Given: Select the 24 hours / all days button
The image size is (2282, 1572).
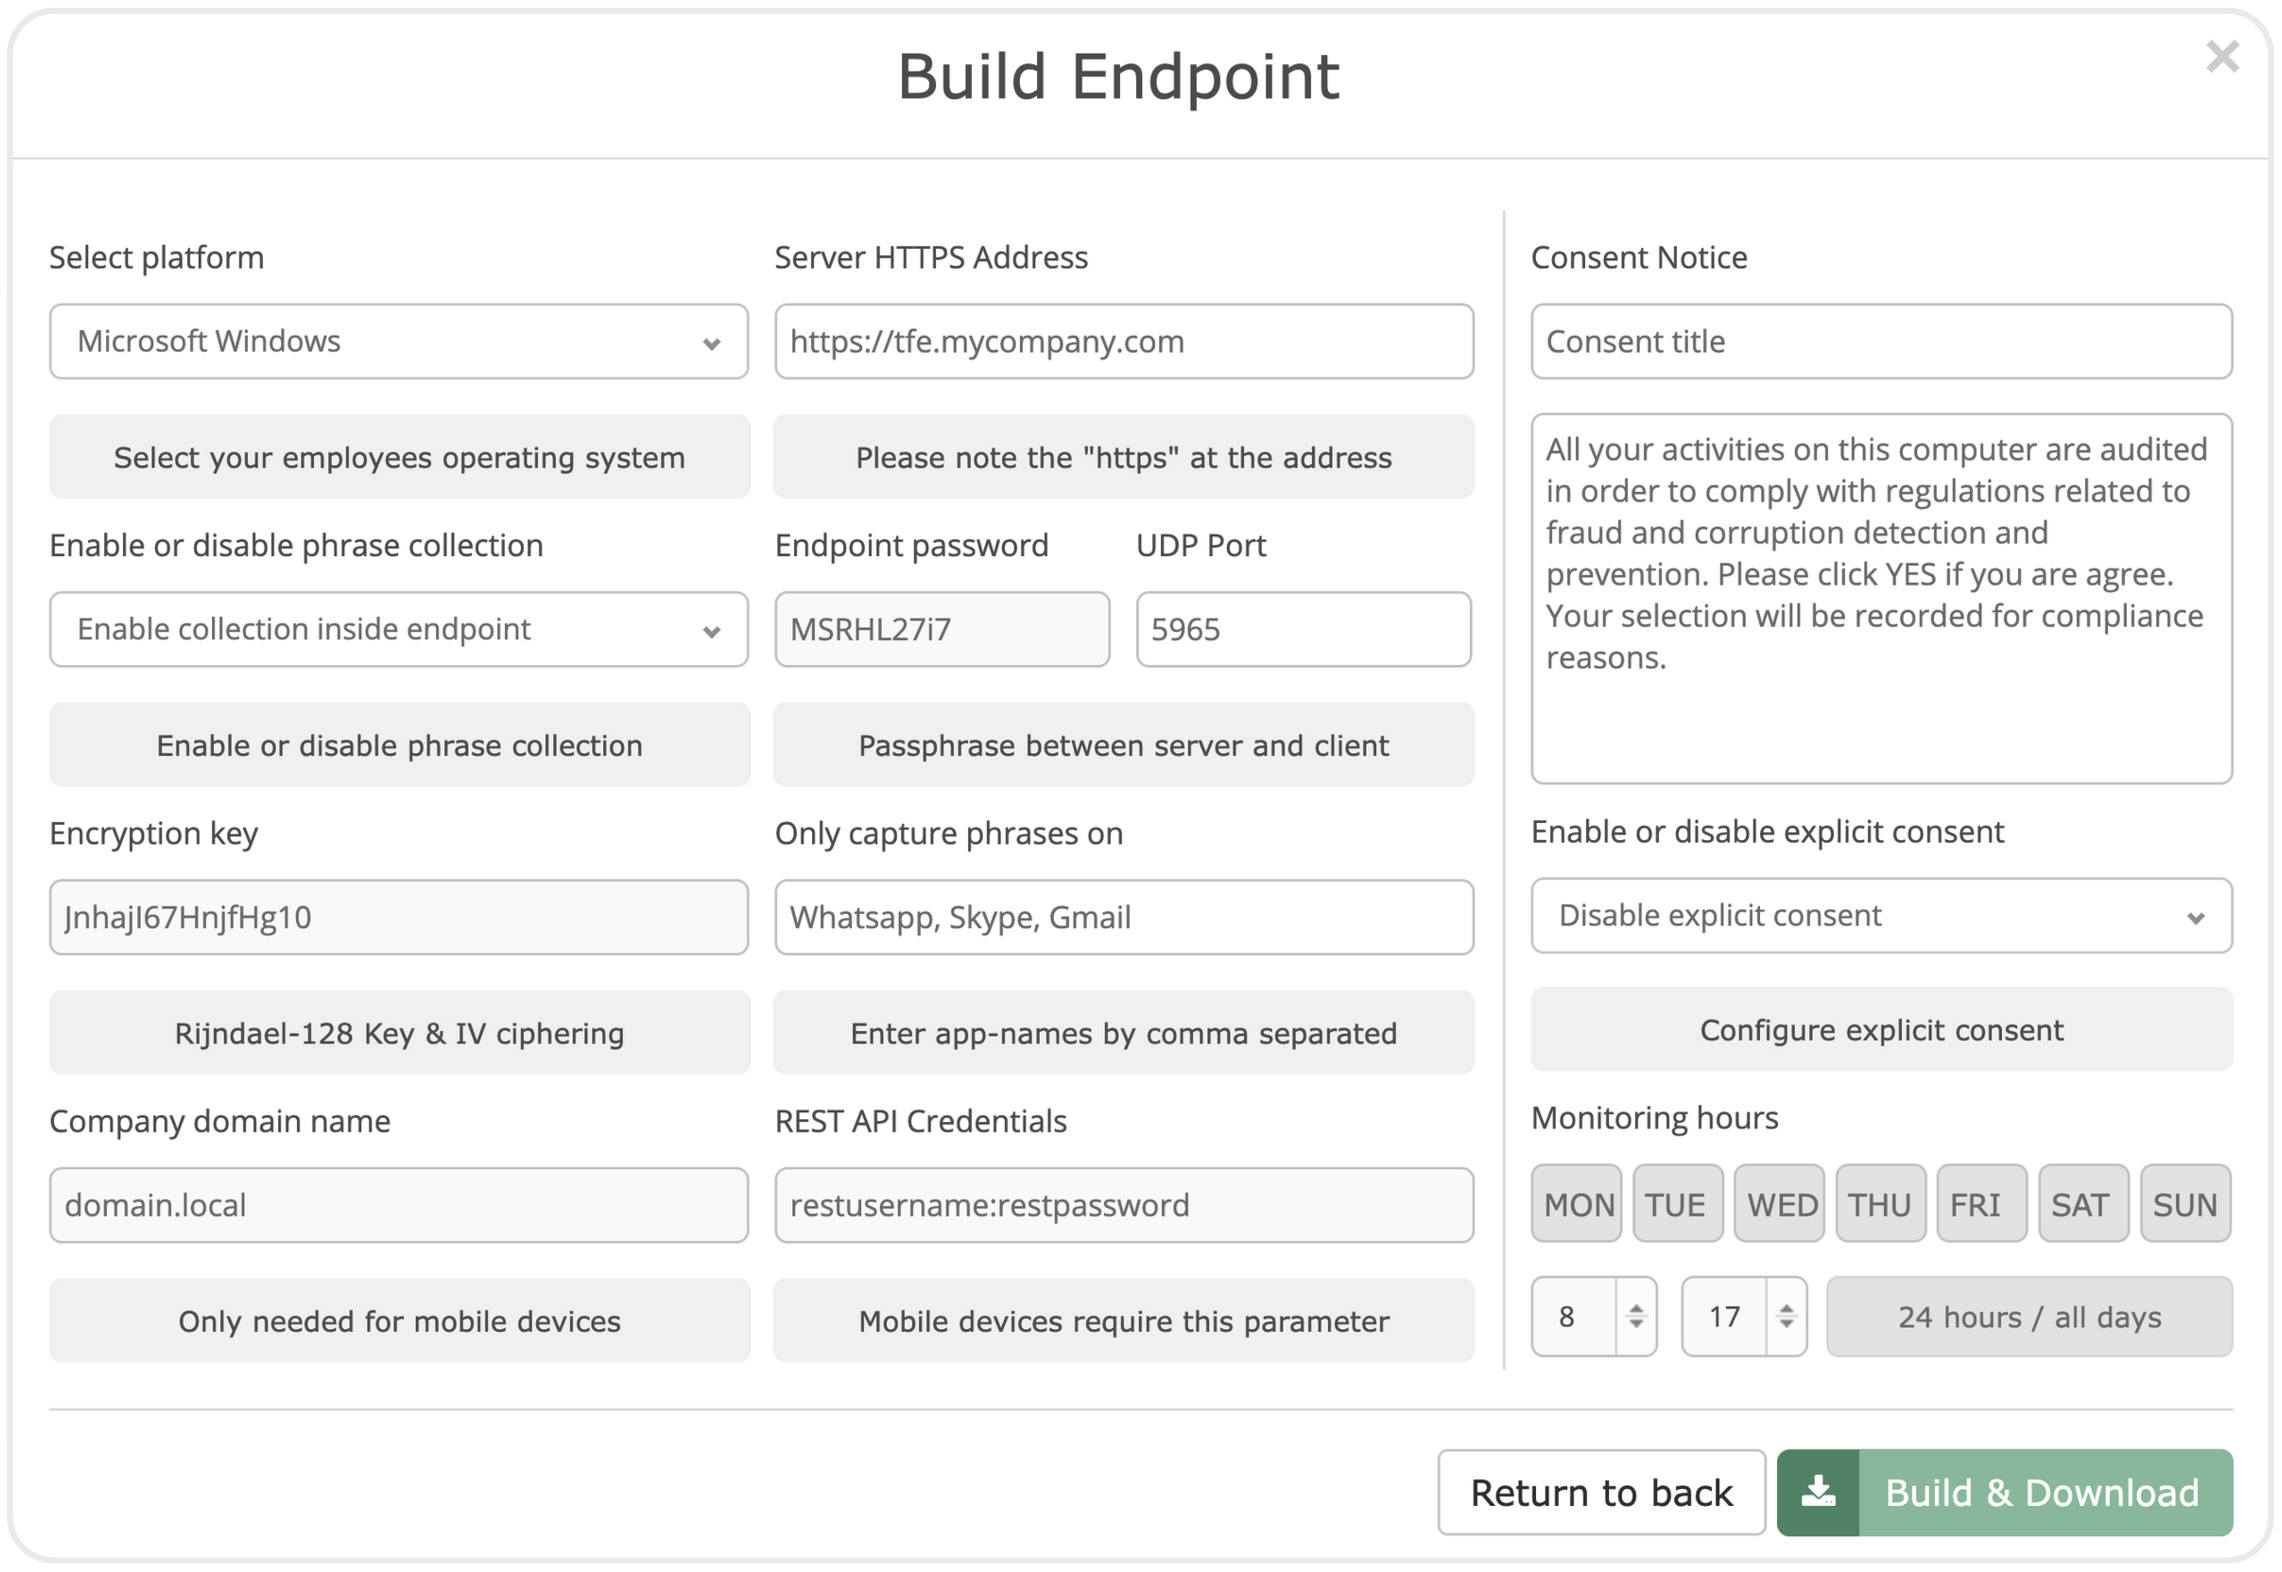Looking at the screenshot, I should [2029, 1316].
